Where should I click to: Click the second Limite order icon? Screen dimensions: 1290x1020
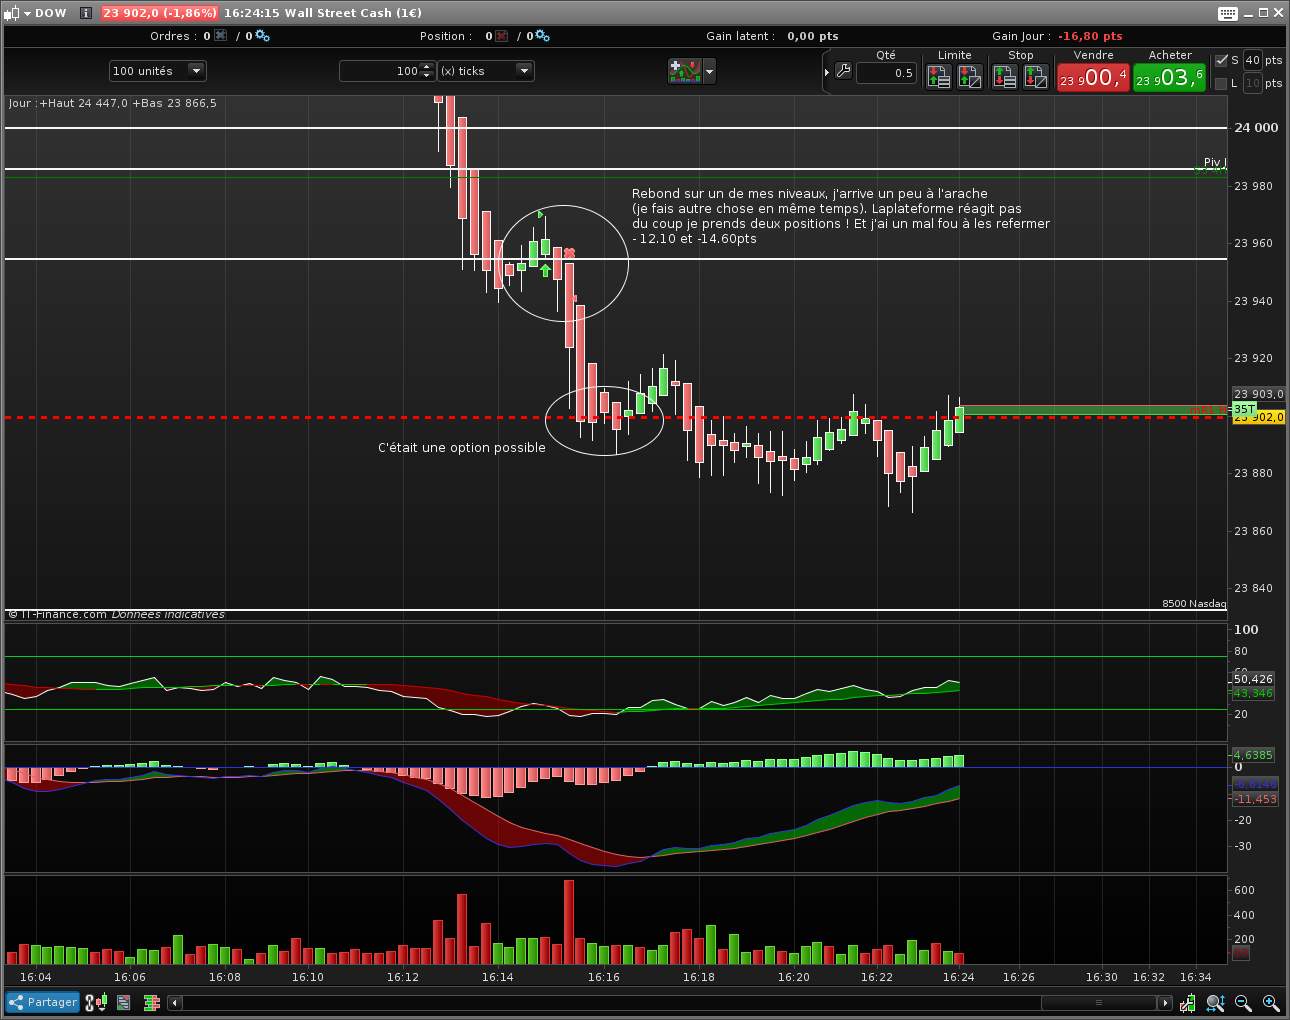click(x=969, y=76)
